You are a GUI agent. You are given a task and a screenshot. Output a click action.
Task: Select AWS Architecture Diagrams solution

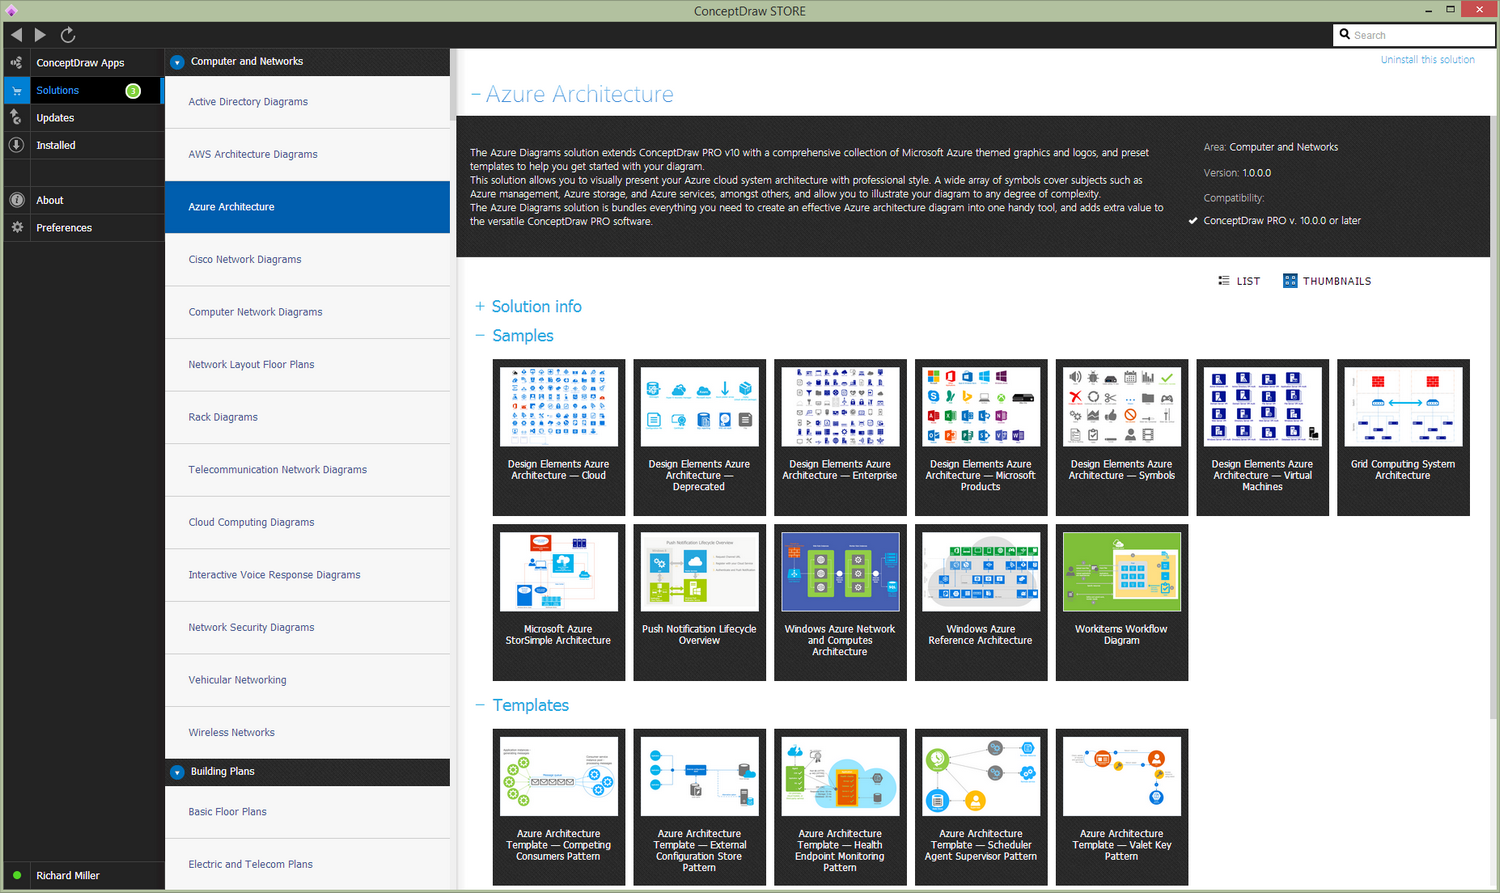click(307, 154)
